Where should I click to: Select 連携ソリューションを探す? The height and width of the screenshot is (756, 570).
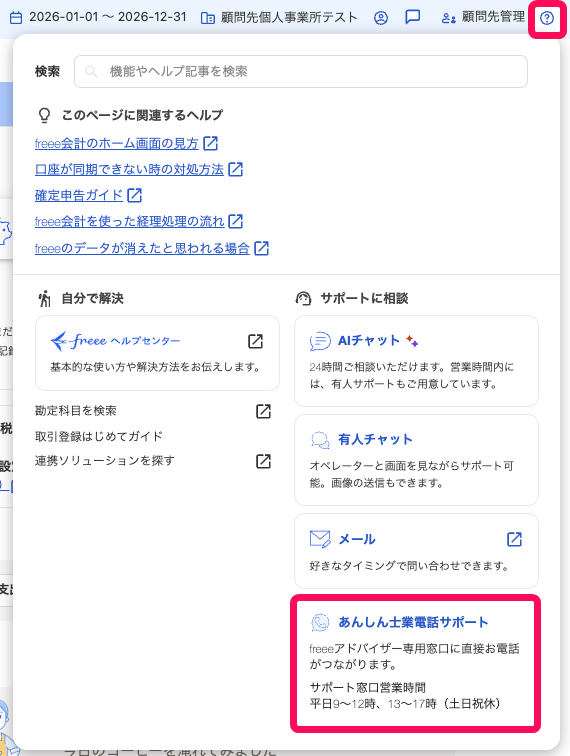tap(105, 461)
